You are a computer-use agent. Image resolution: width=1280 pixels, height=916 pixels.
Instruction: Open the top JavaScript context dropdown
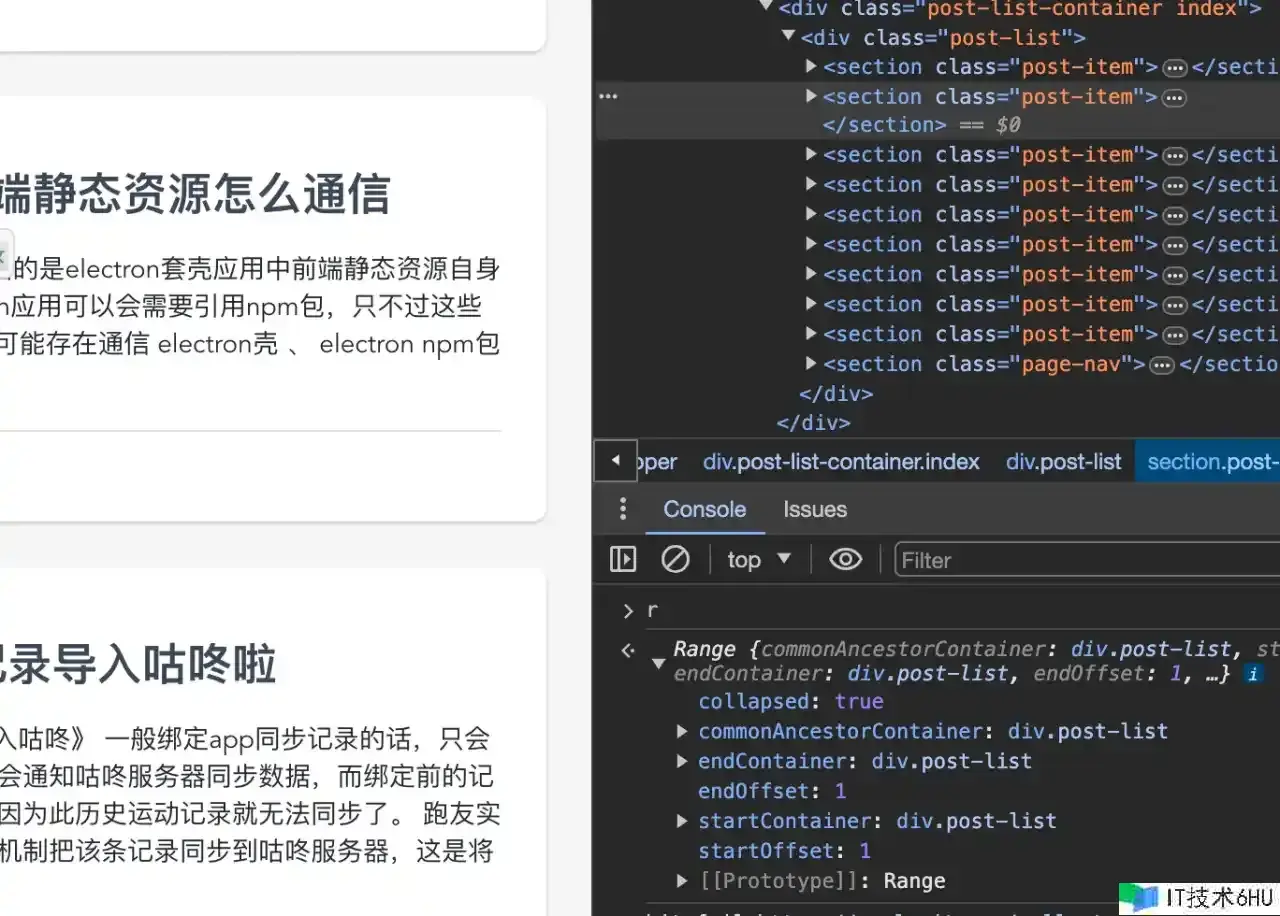tap(759, 560)
